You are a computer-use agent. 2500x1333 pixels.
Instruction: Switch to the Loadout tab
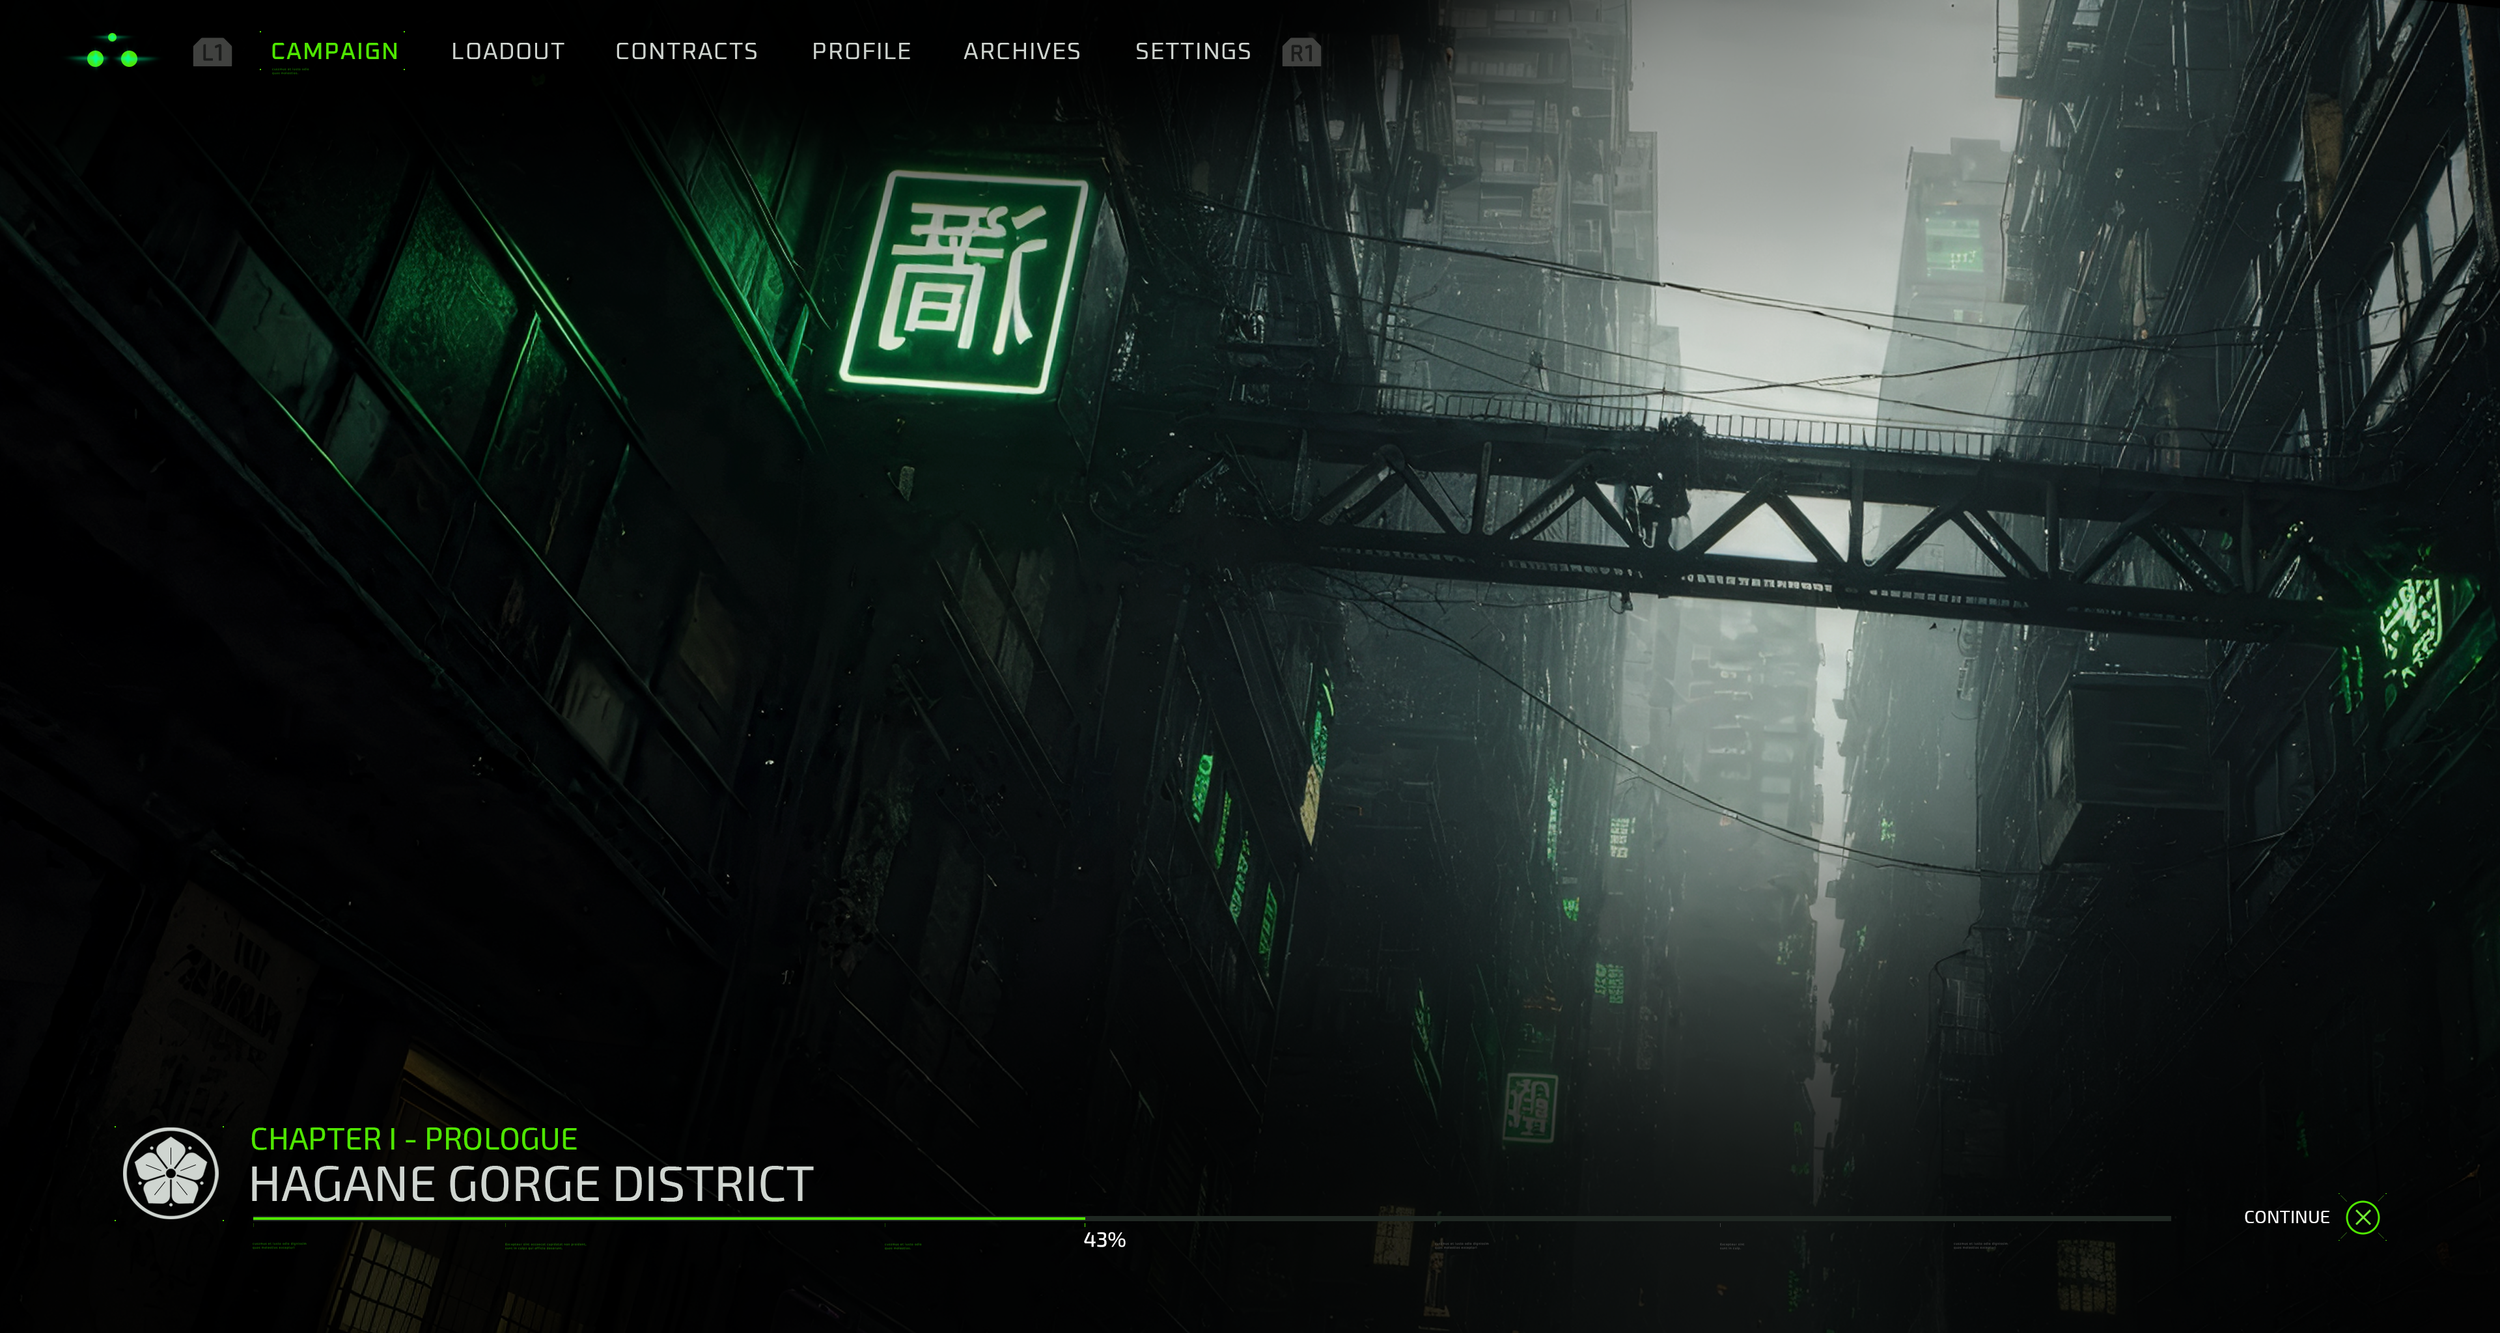(x=507, y=51)
